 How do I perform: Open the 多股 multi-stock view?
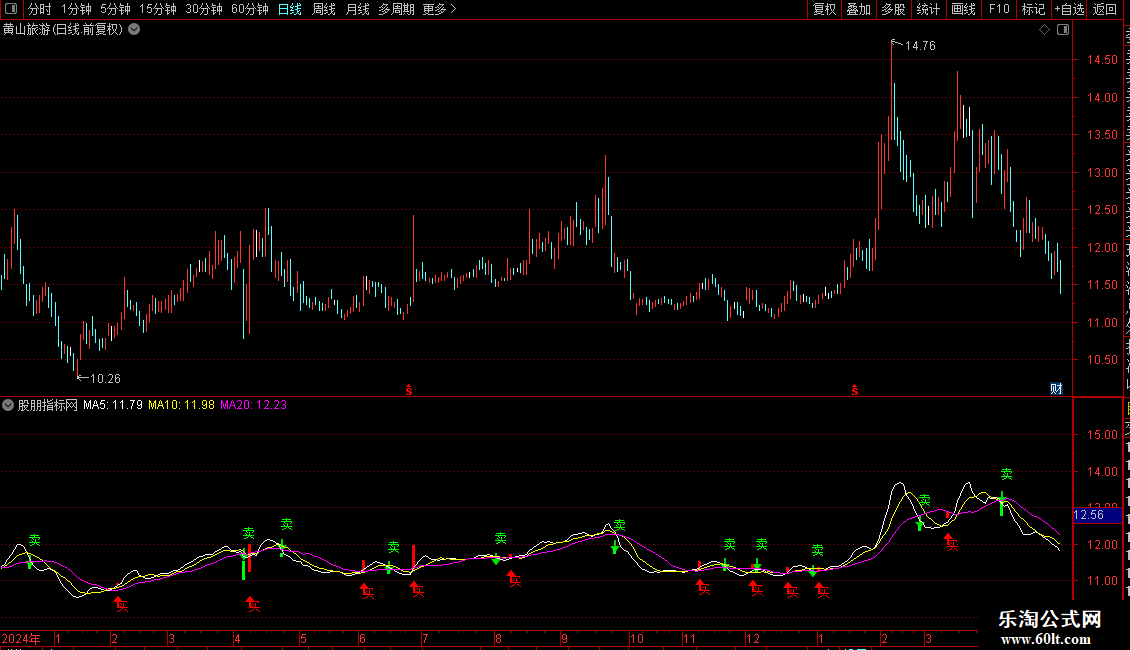pyautogui.click(x=893, y=9)
